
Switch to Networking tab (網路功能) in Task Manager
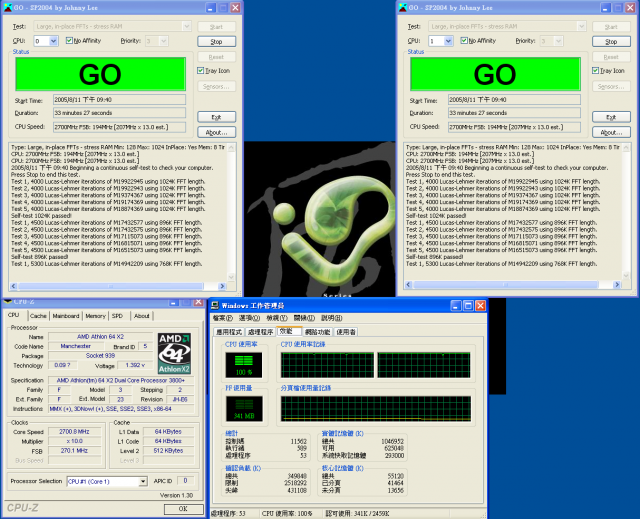click(318, 332)
